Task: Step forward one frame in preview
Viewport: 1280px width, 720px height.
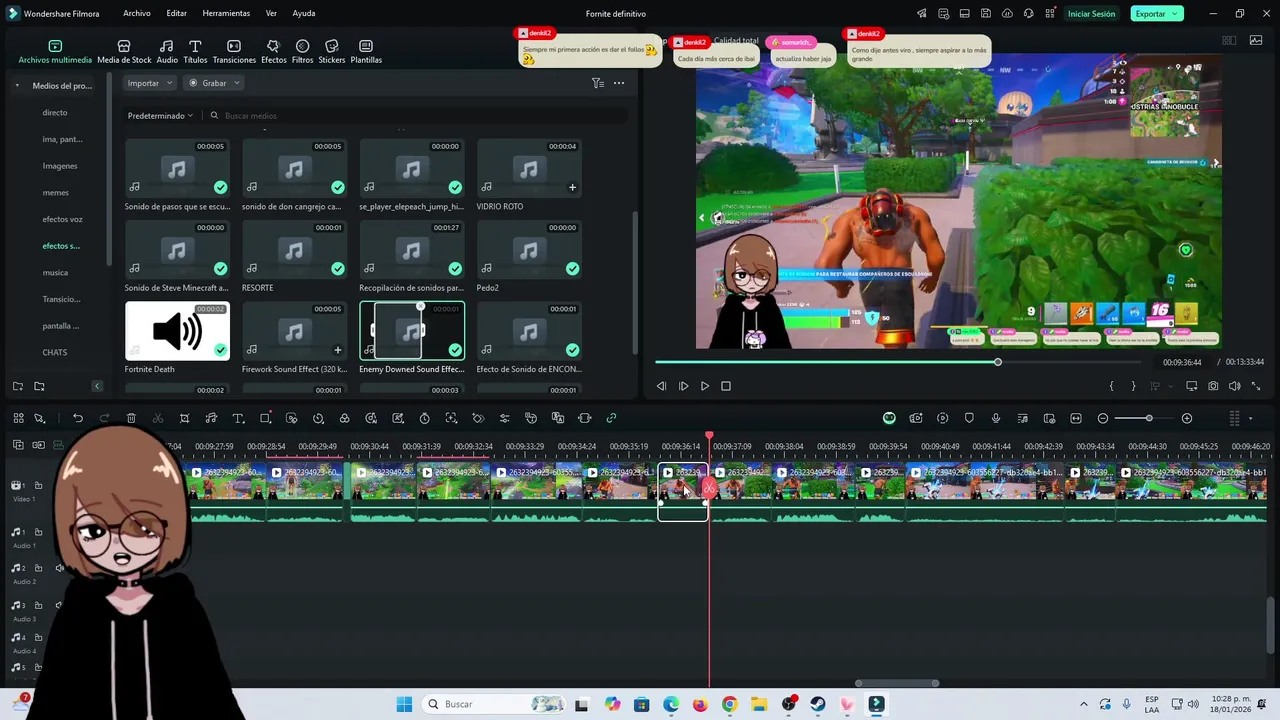Action: click(x=684, y=386)
